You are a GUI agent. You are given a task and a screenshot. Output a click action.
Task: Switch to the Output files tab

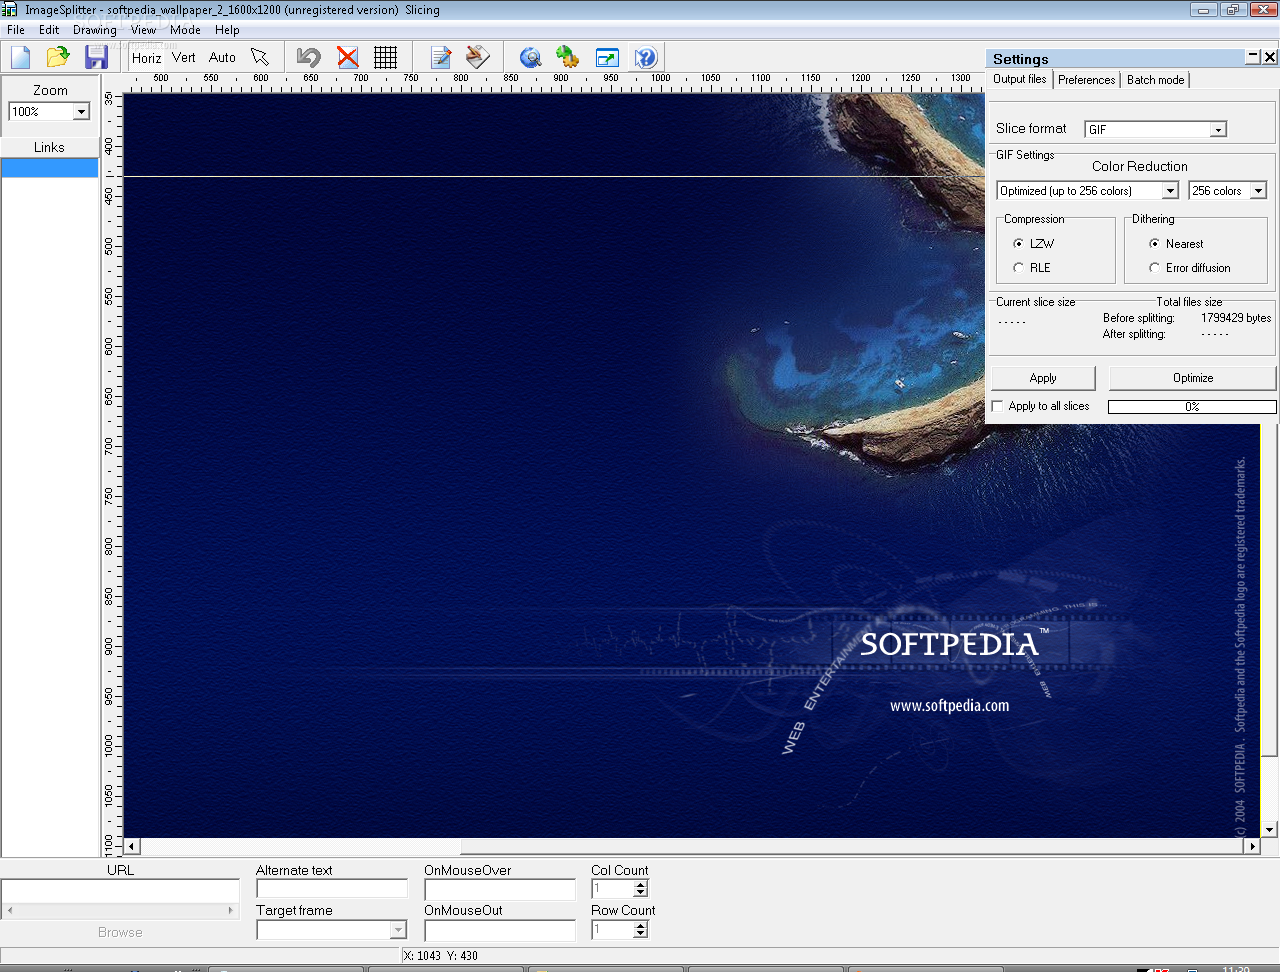click(1020, 79)
